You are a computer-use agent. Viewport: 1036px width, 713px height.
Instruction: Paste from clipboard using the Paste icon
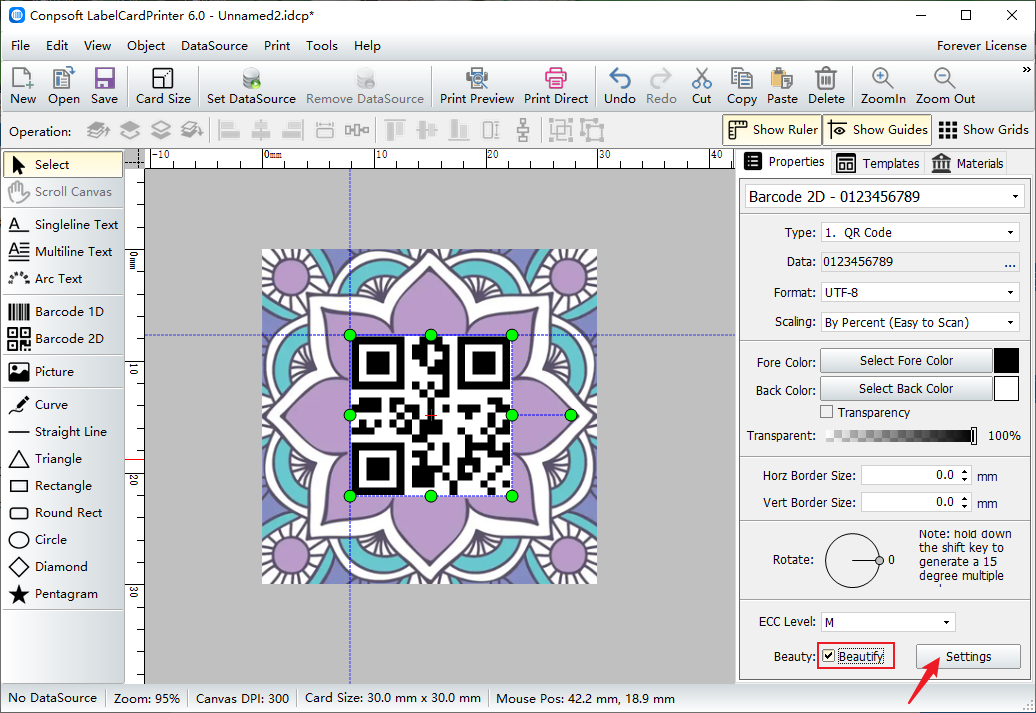coord(782,85)
